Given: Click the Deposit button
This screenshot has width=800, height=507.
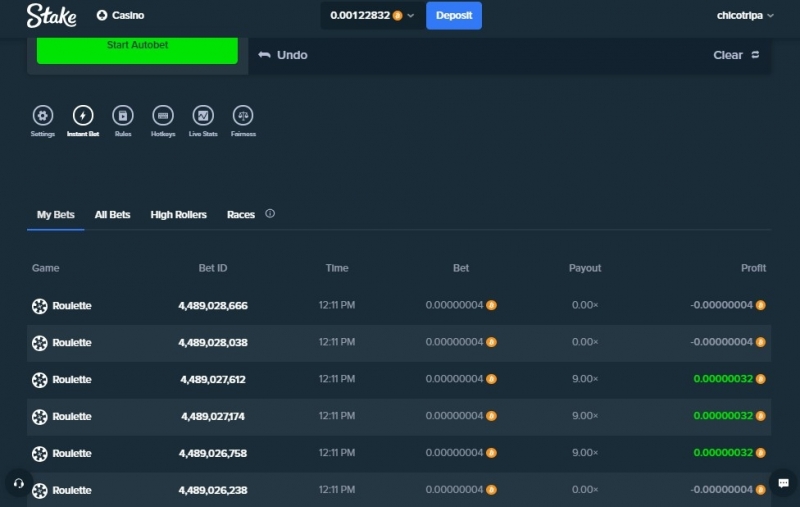Looking at the screenshot, I should coord(454,15).
